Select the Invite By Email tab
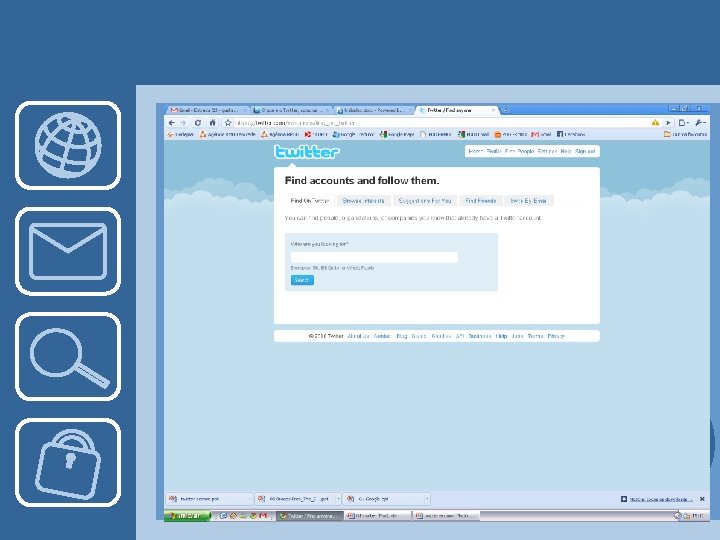Image resolution: width=720 pixels, height=540 pixels. coord(529,201)
